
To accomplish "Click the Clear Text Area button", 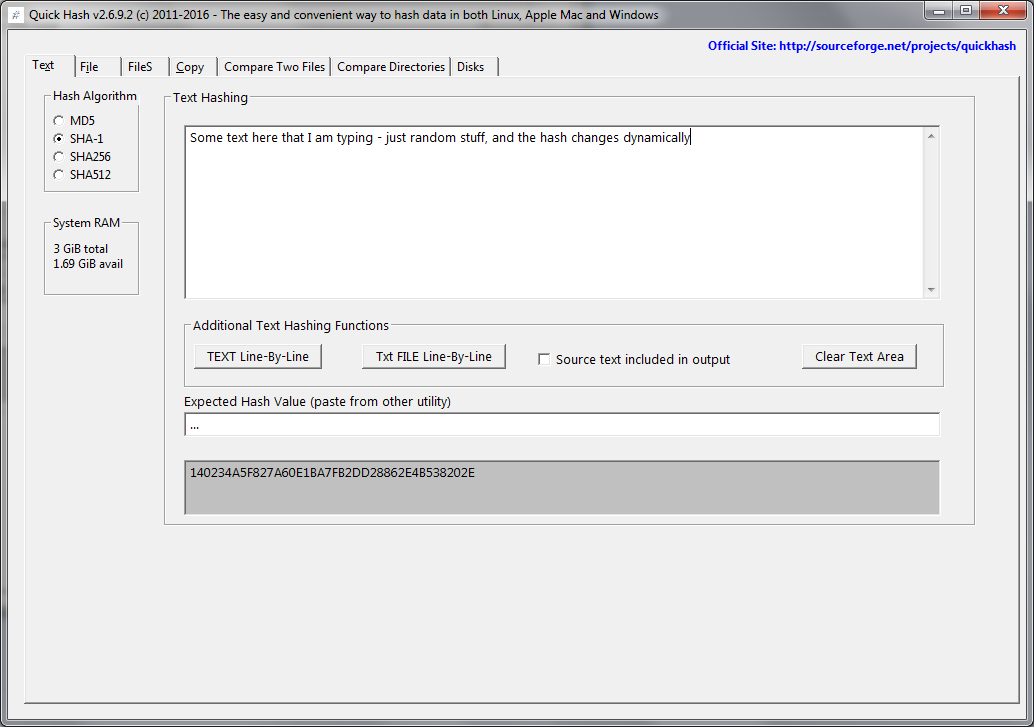I will [x=859, y=357].
